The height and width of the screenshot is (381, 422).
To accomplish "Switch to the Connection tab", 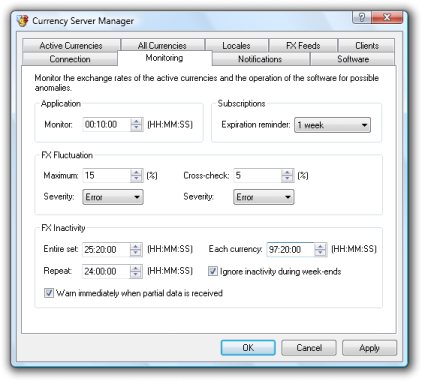I will click(70, 59).
